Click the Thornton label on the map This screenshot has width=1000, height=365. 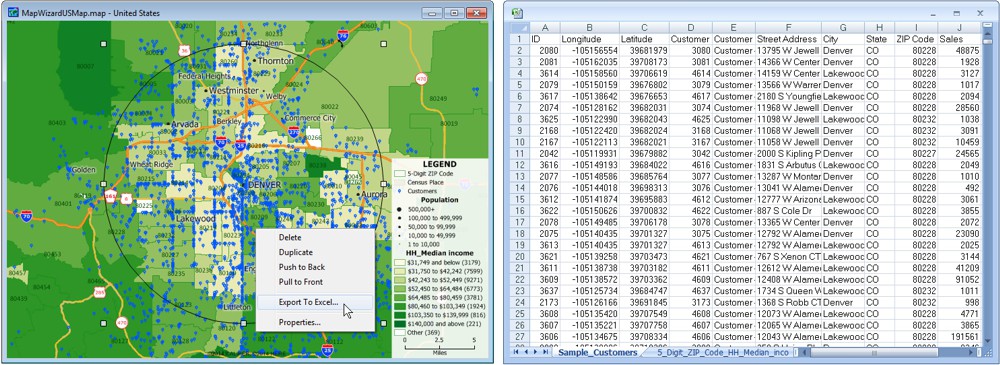click(276, 61)
